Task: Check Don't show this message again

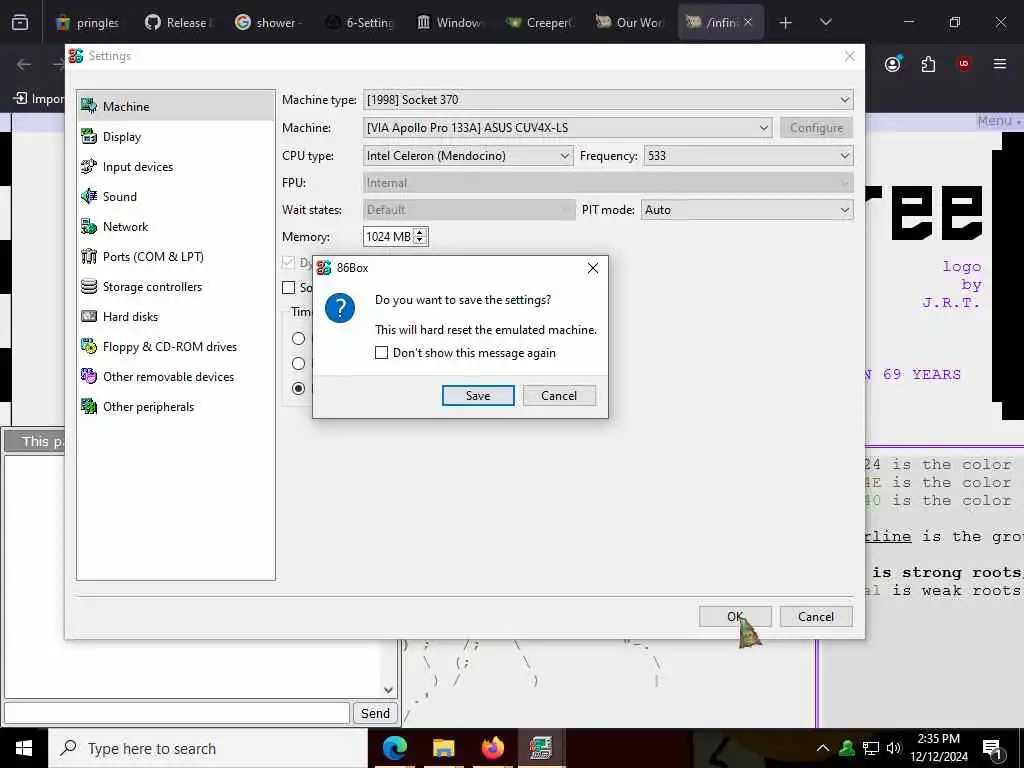Action: tap(381, 353)
